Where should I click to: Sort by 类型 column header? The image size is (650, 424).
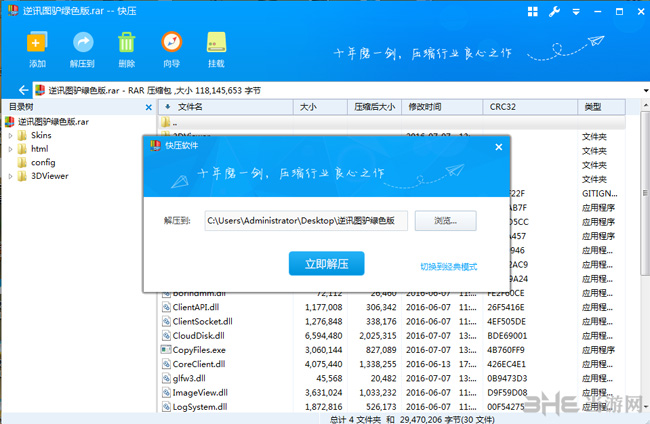click(x=601, y=107)
